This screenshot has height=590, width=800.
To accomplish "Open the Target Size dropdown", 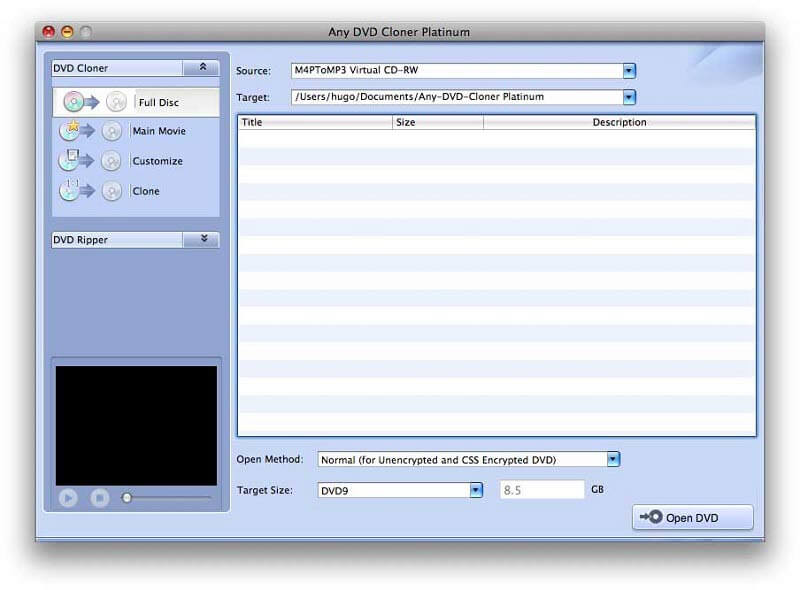I will point(476,490).
